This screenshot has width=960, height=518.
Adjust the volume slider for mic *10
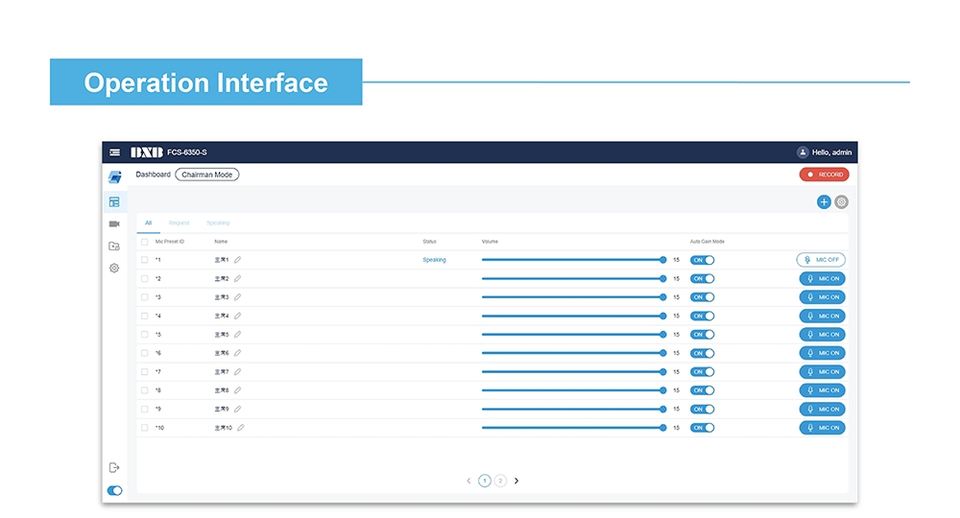point(574,427)
